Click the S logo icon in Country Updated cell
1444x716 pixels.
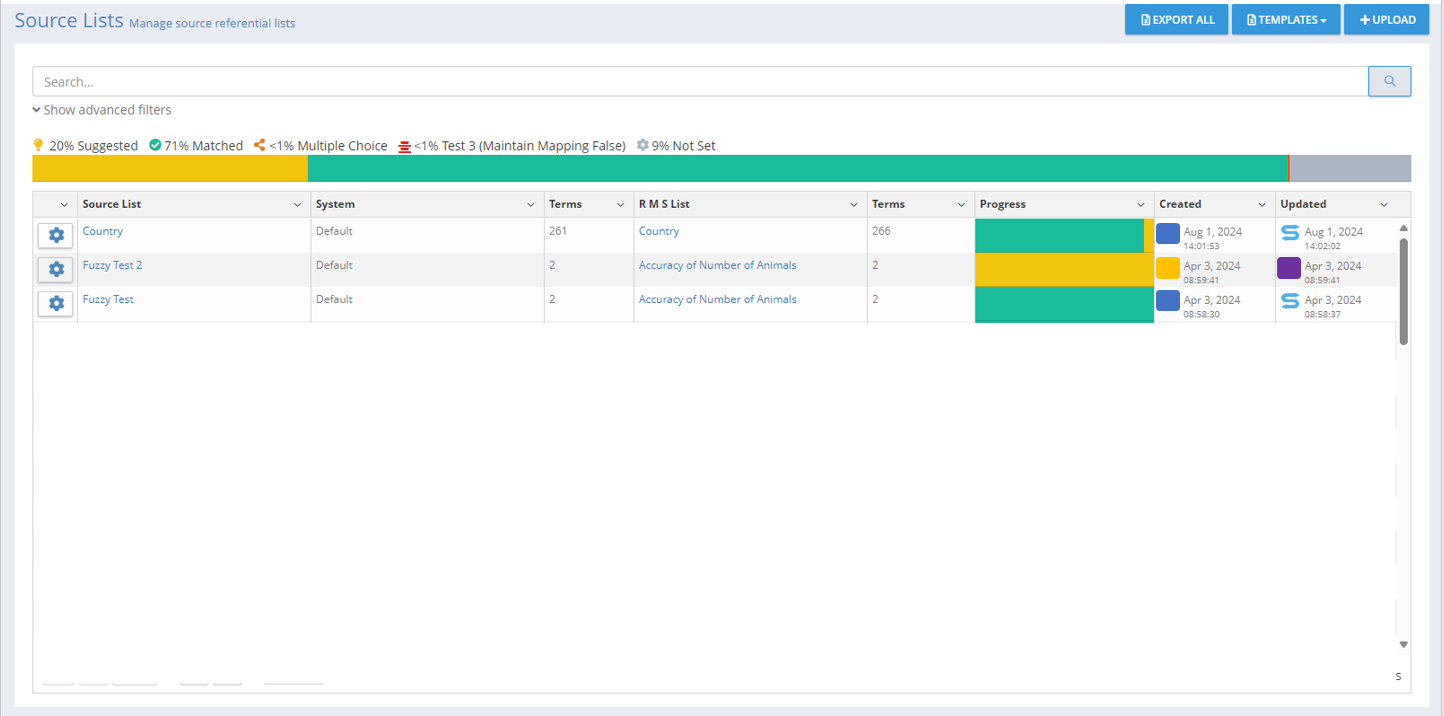1290,233
